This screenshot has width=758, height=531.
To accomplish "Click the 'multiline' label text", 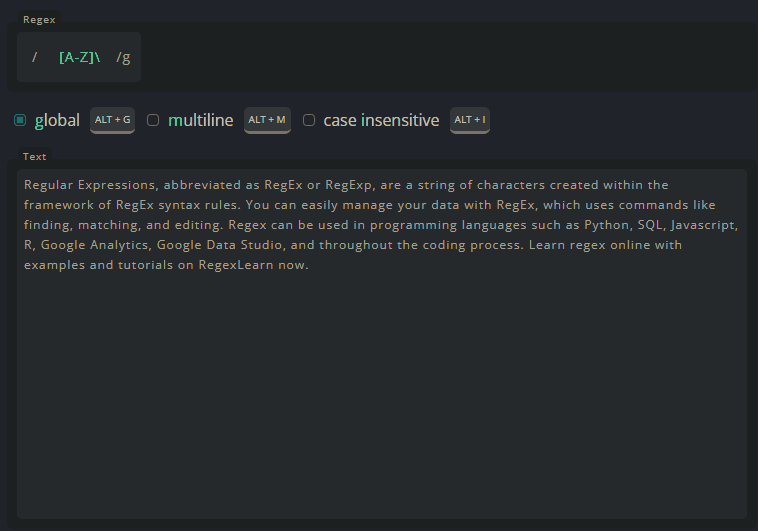I will (200, 120).
